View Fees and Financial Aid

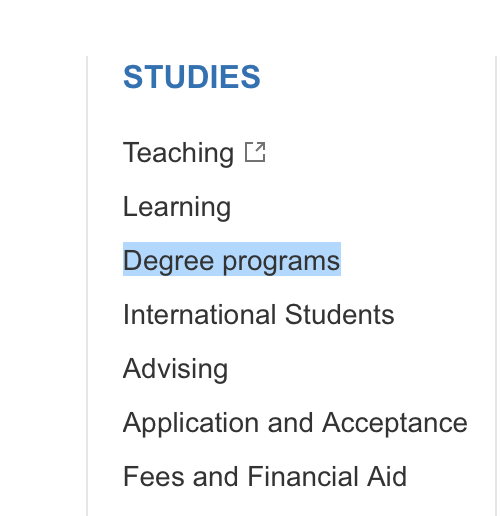[265, 476]
